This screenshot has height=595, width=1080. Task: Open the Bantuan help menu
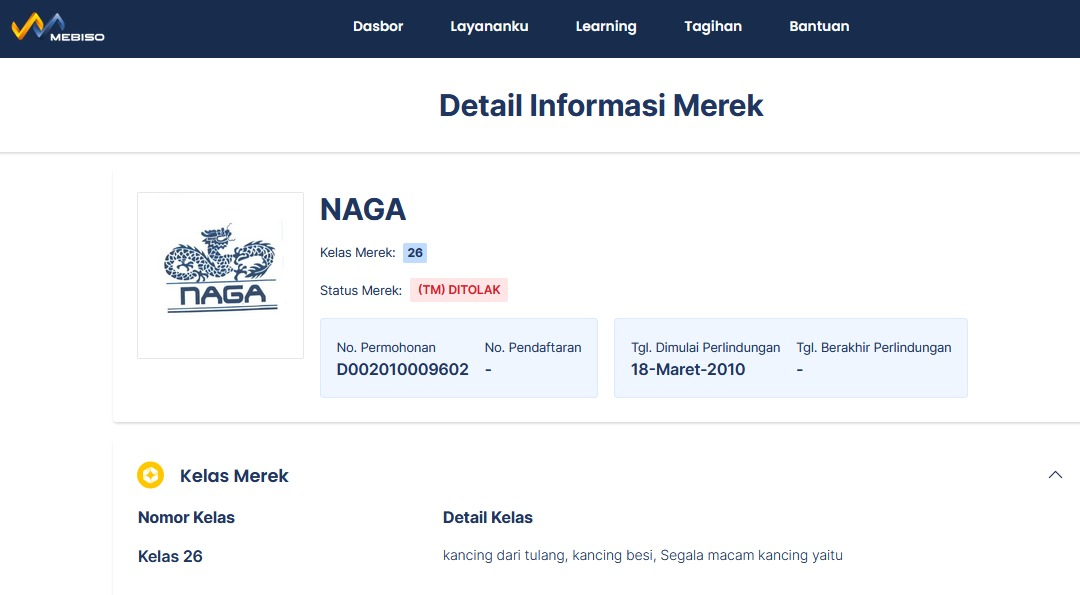pos(819,26)
